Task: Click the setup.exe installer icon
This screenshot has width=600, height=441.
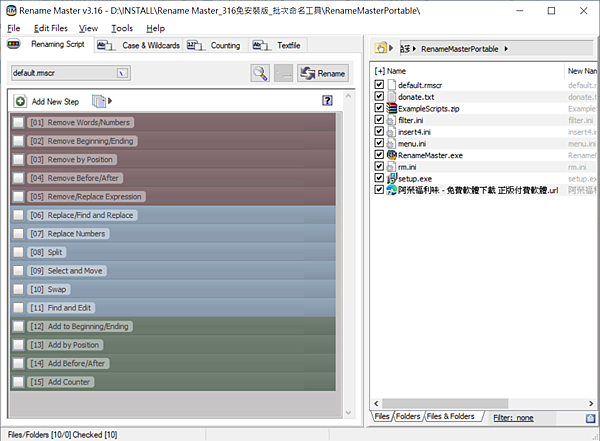Action: coord(391,178)
